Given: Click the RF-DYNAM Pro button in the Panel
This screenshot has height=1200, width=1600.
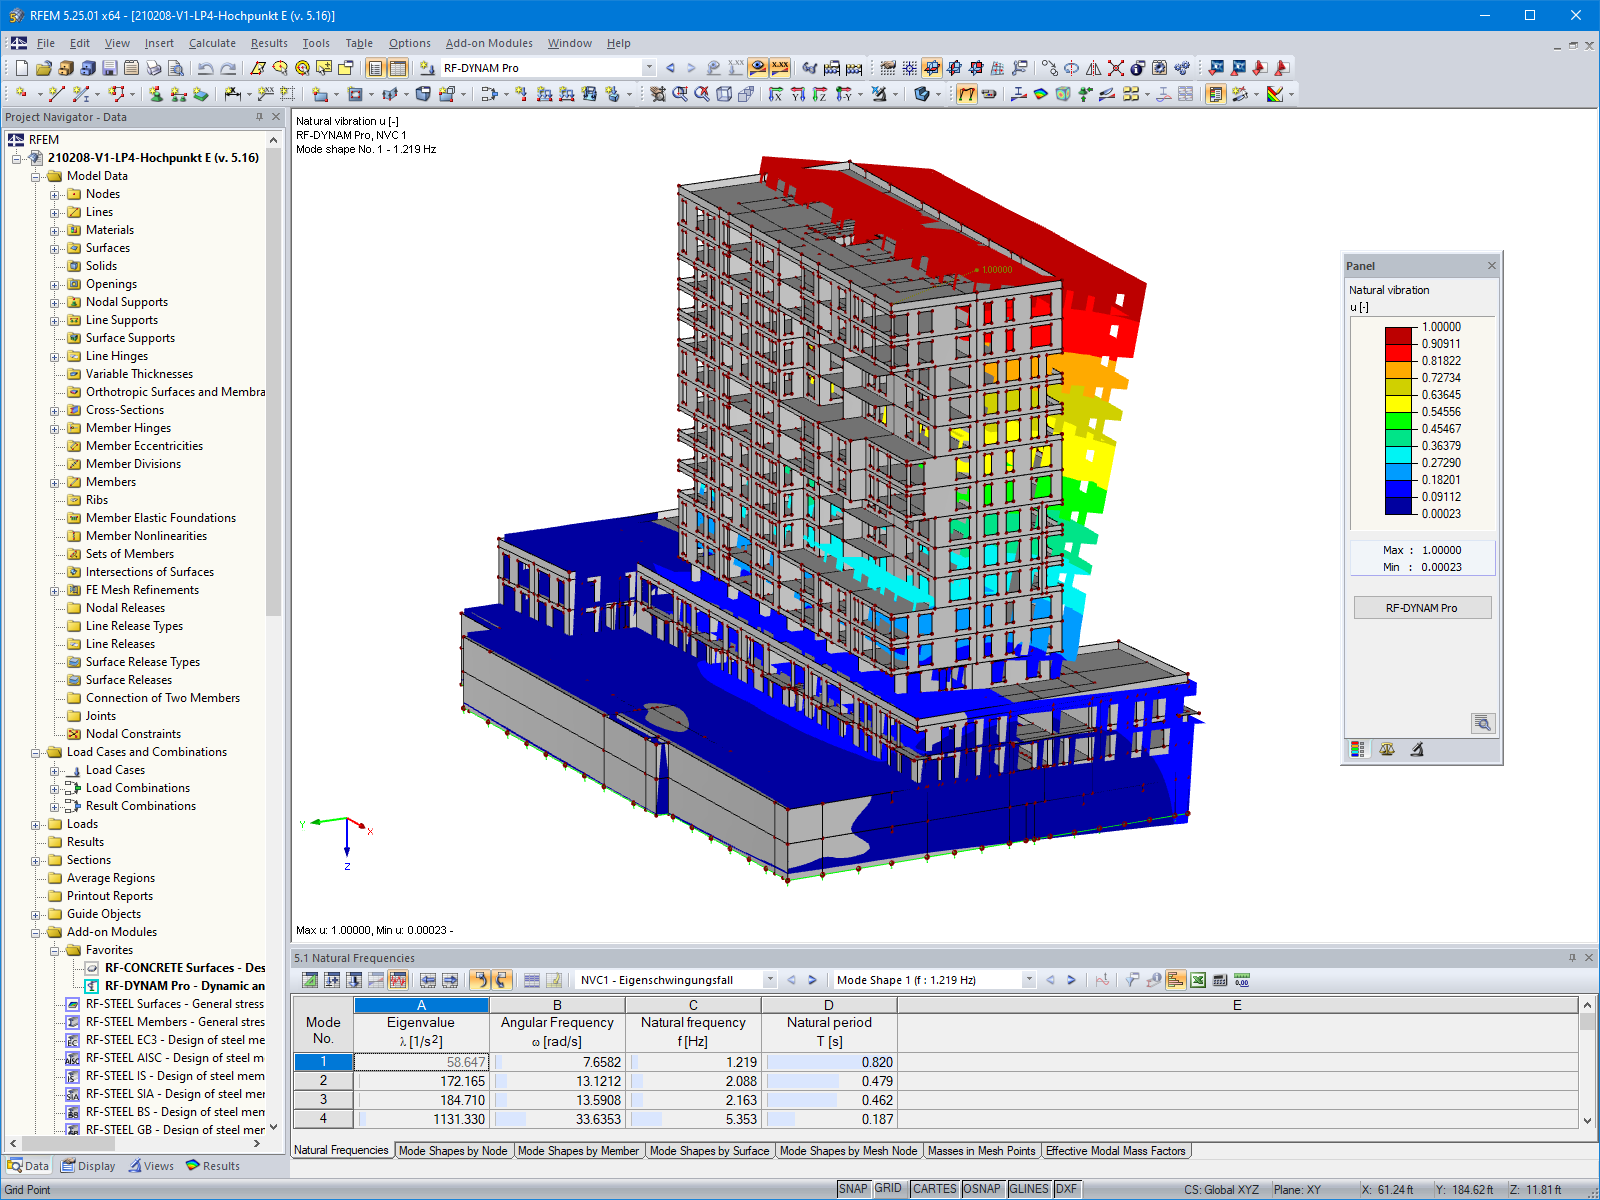Looking at the screenshot, I should pos(1422,607).
